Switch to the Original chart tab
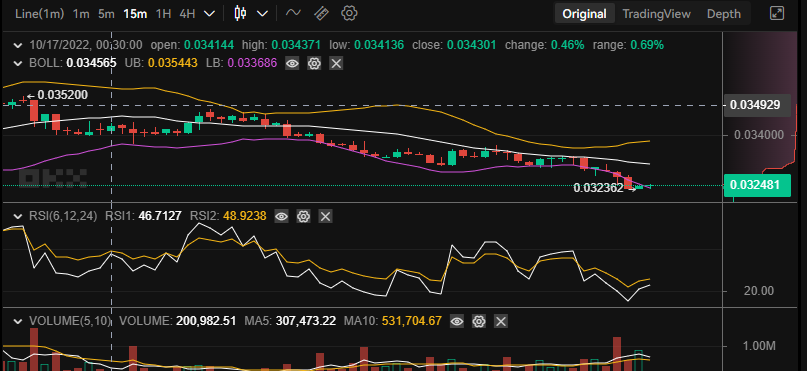The width and height of the screenshot is (807, 371). pyautogui.click(x=585, y=14)
